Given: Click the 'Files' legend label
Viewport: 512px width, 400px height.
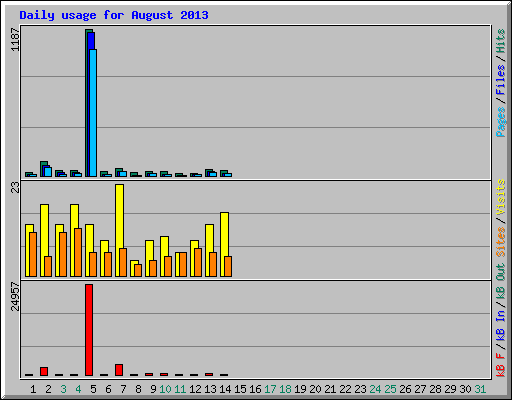Looking at the screenshot, I should point(501,80).
